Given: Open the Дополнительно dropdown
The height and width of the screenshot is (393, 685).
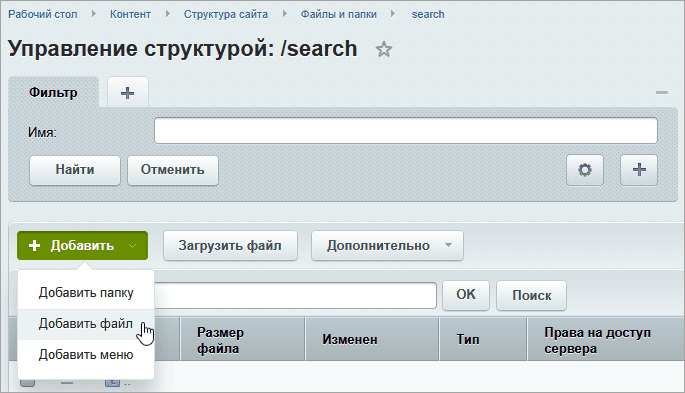Looking at the screenshot, I should (x=387, y=245).
